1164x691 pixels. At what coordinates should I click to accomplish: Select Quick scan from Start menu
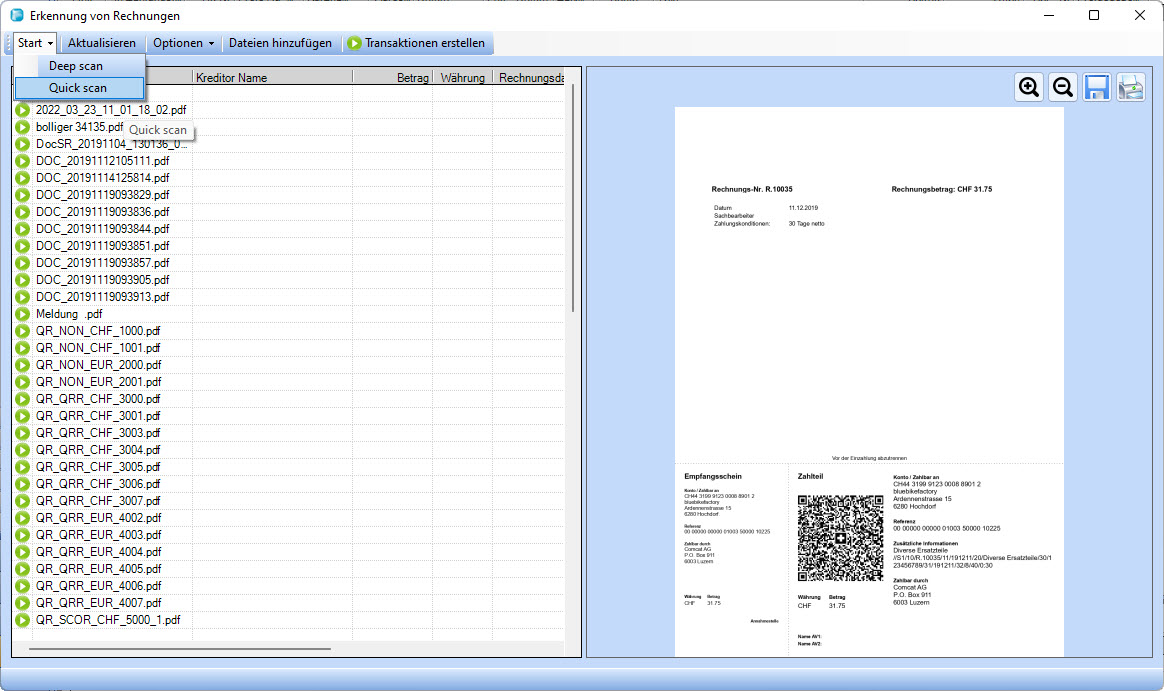[78, 88]
